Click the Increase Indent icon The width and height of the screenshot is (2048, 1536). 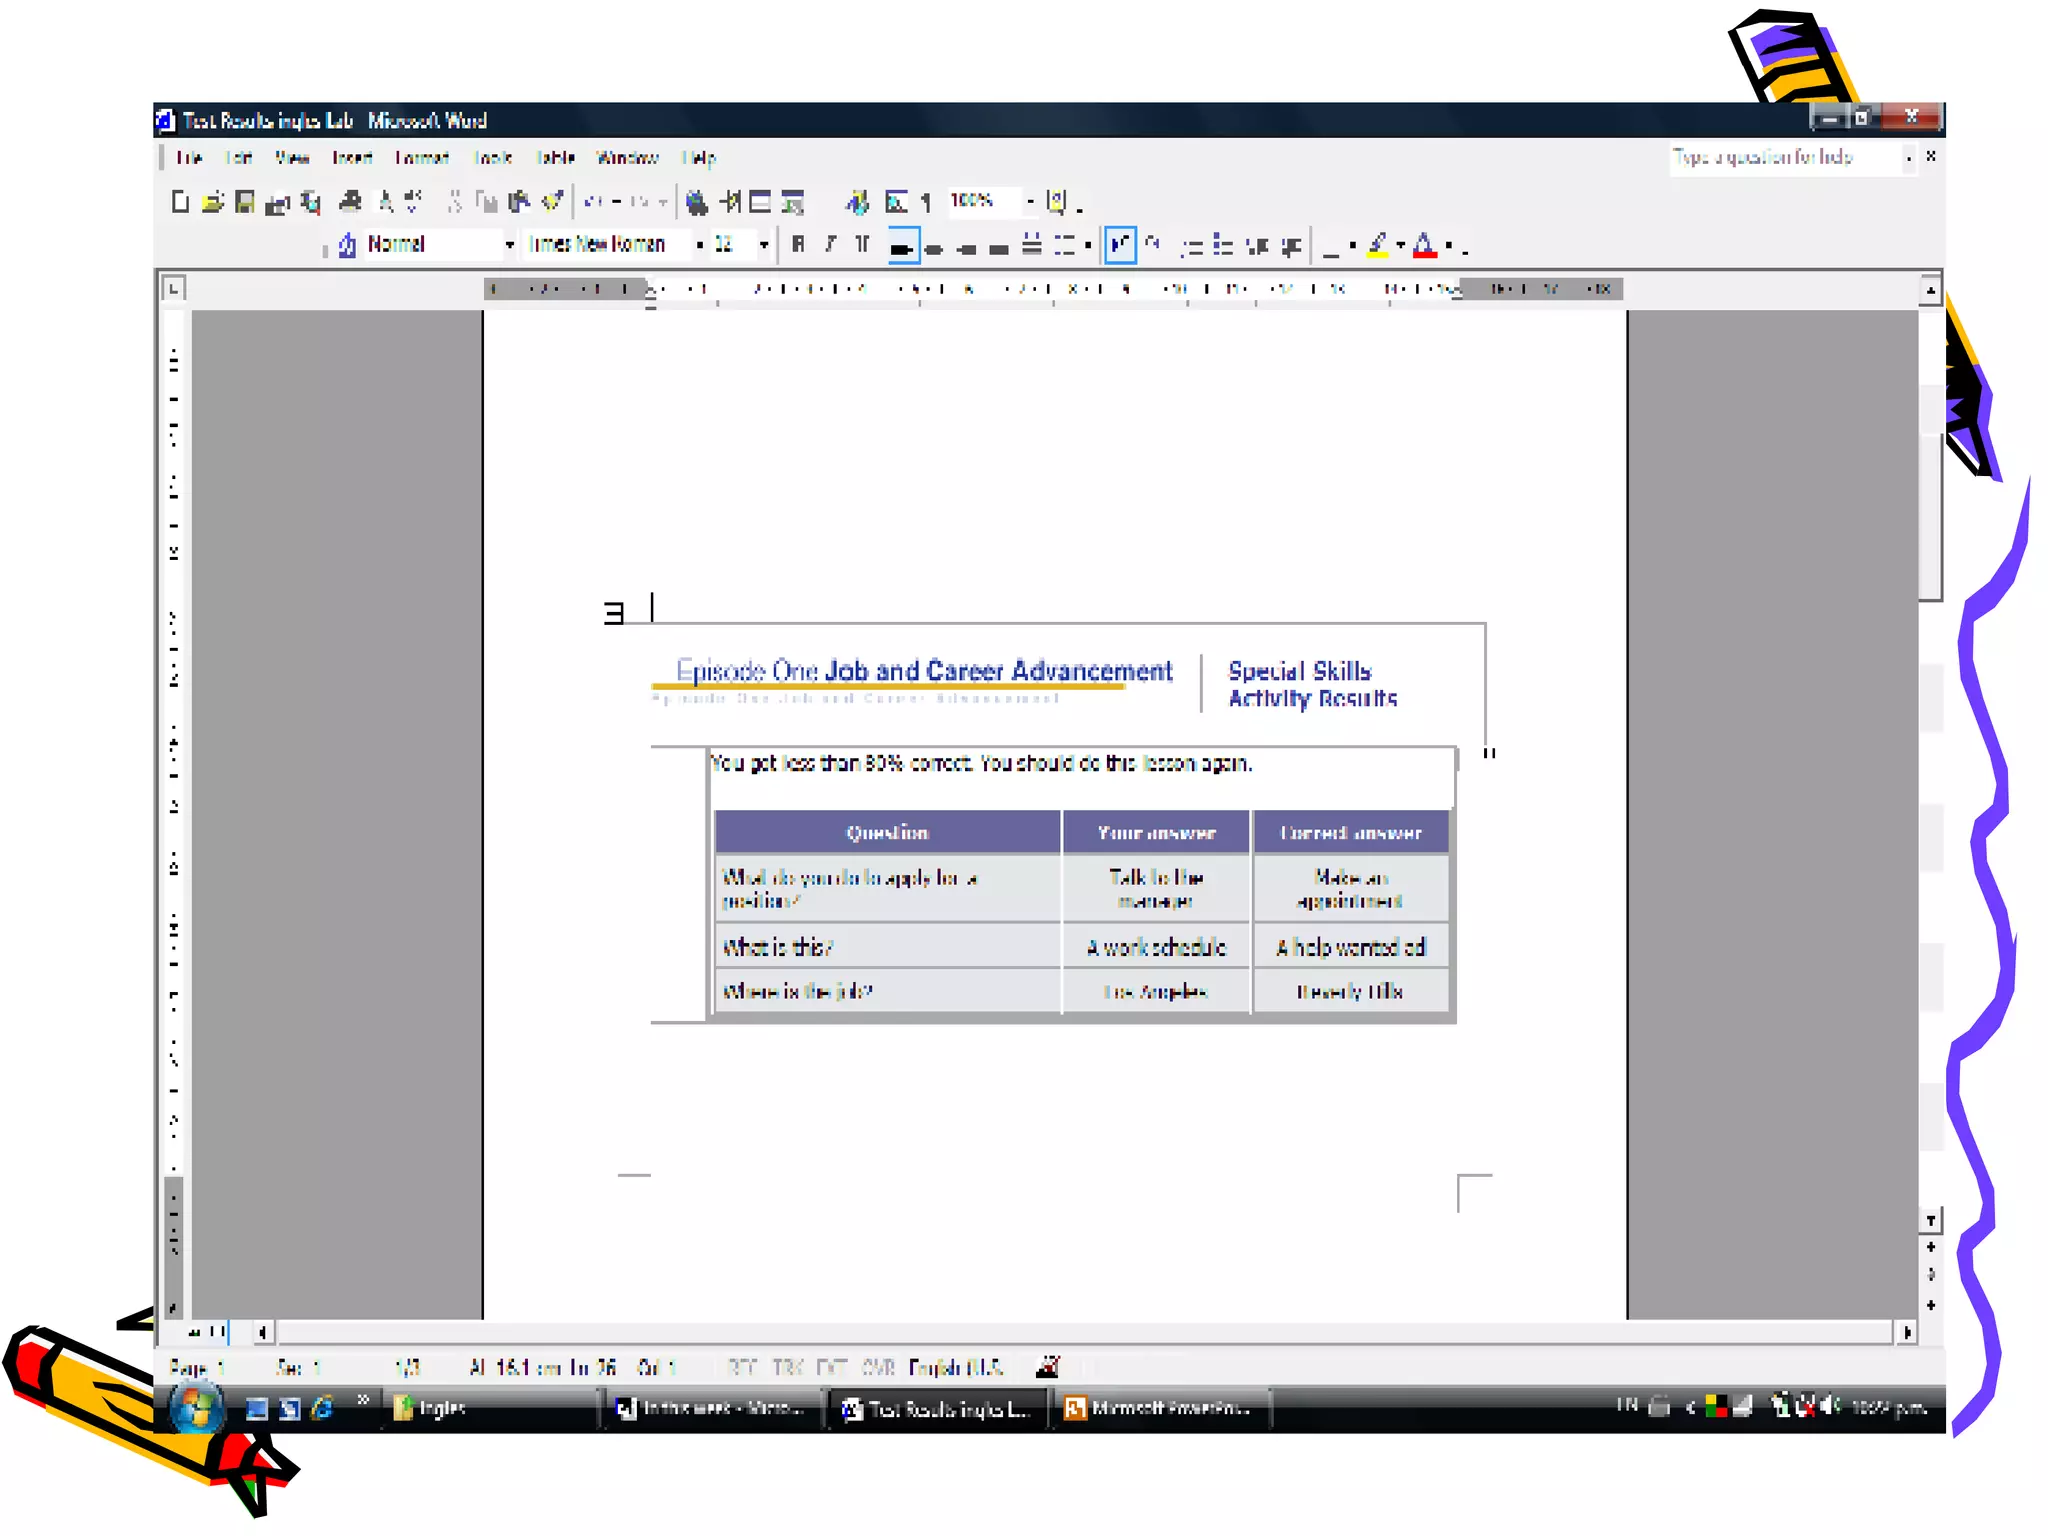point(1291,246)
